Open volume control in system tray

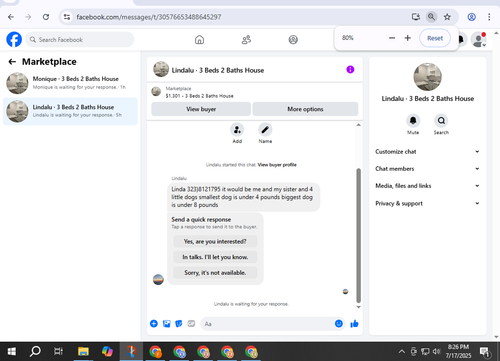pos(436,351)
